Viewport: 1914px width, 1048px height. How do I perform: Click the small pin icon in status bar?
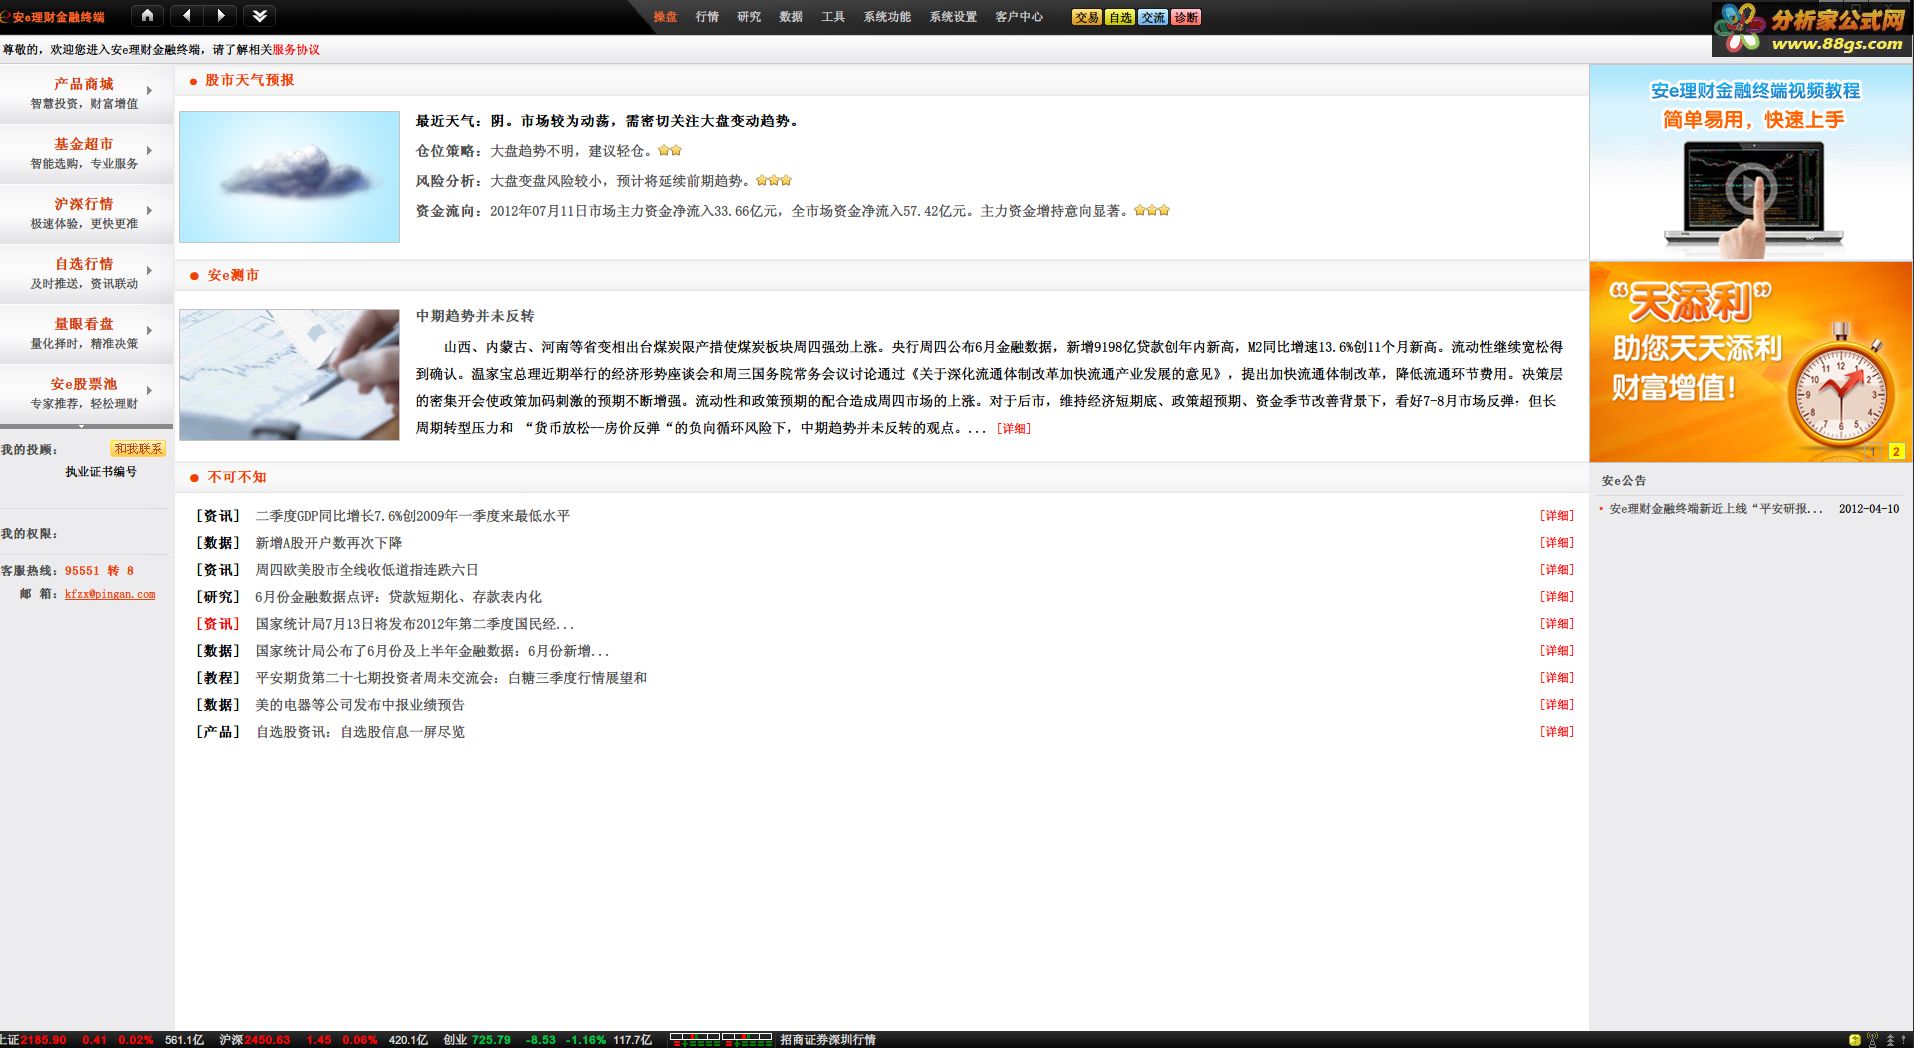1904,1040
